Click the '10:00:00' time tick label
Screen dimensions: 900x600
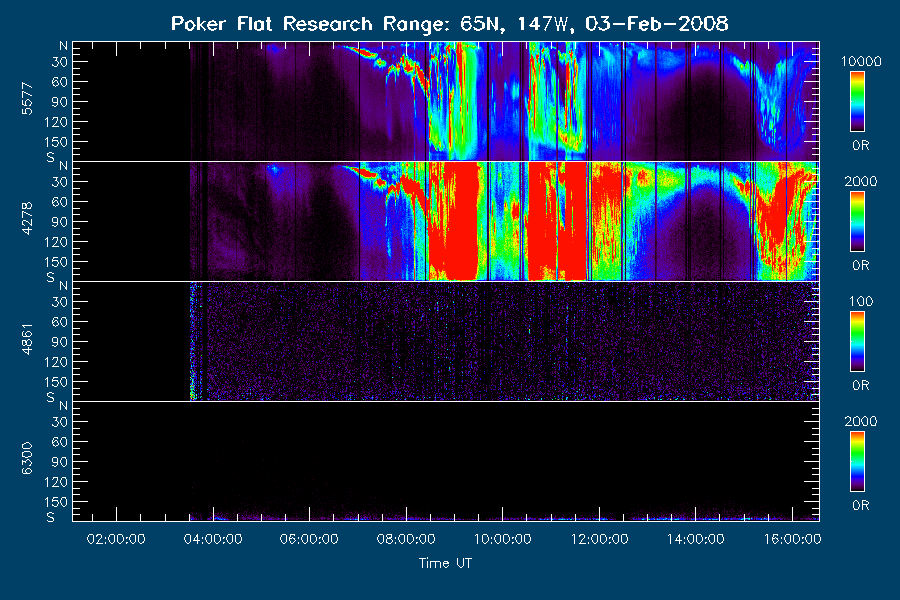click(503, 539)
